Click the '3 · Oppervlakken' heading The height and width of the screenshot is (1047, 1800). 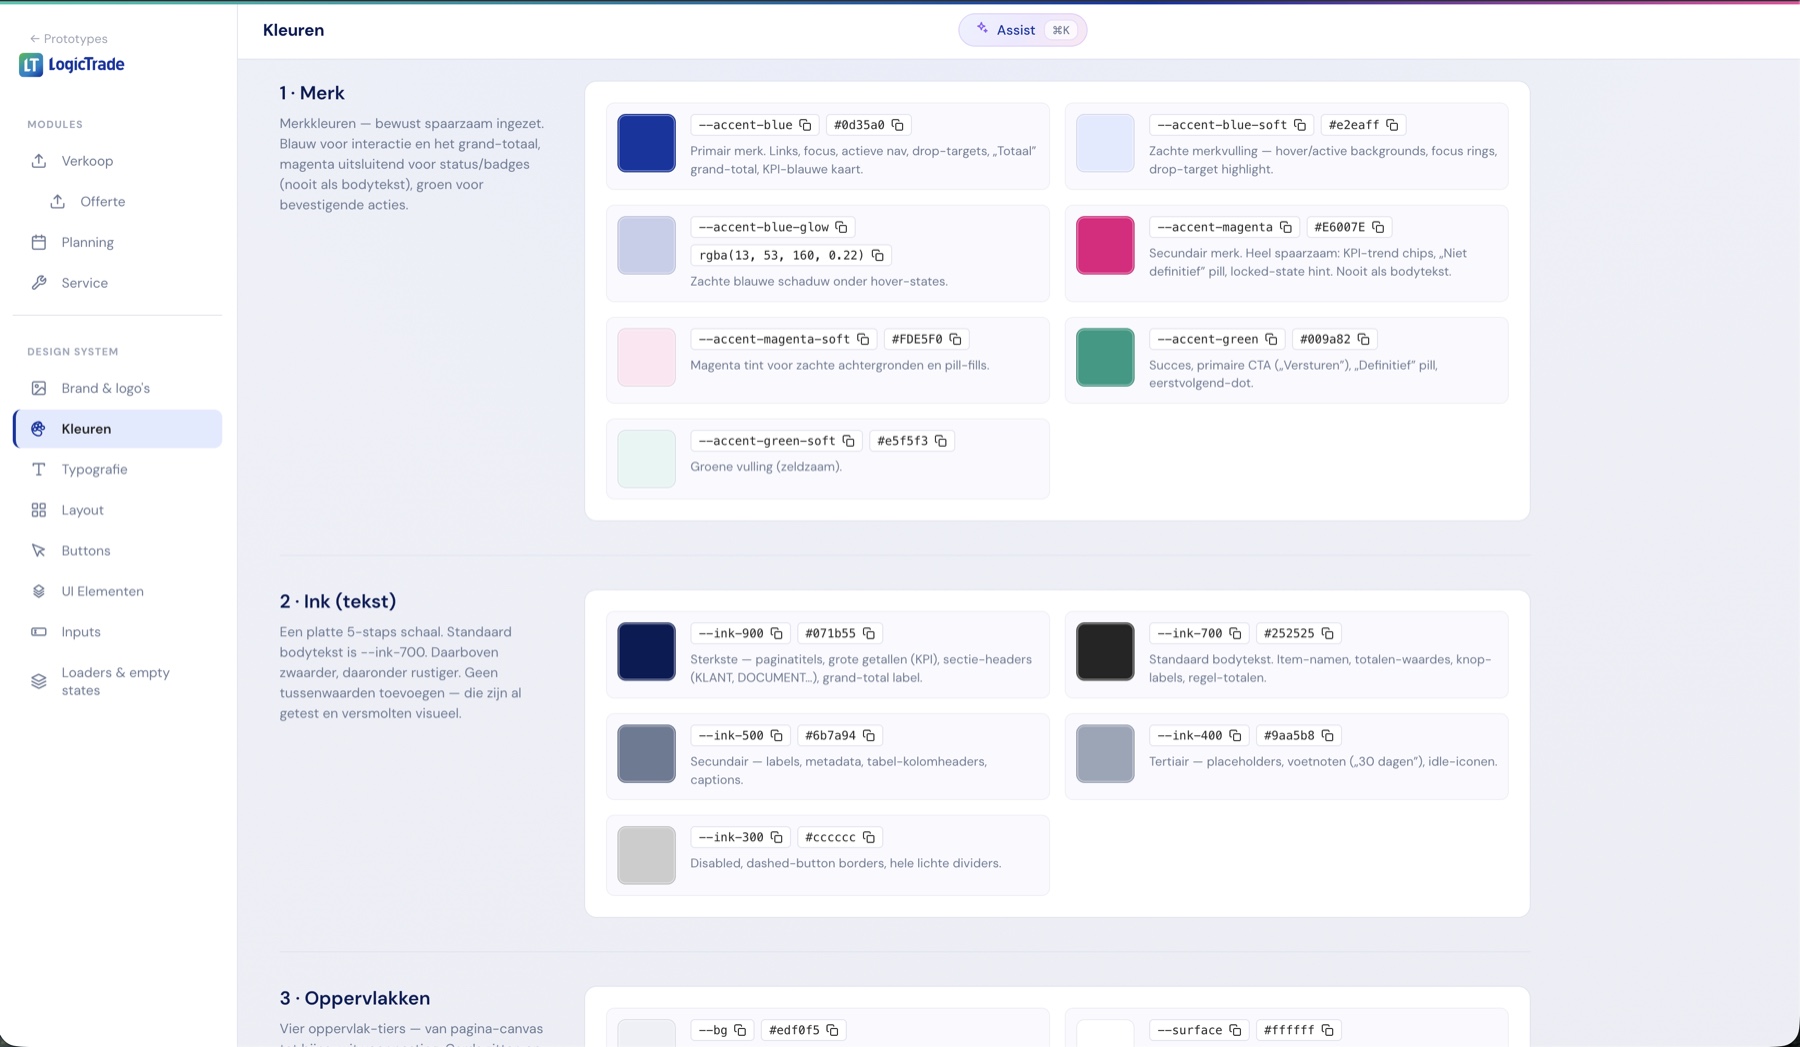coord(355,998)
